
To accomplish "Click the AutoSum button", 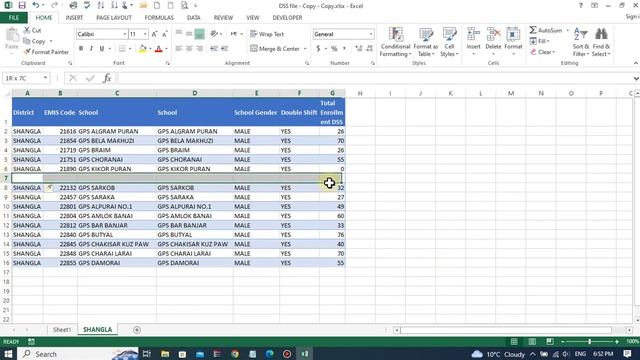I will [546, 30].
